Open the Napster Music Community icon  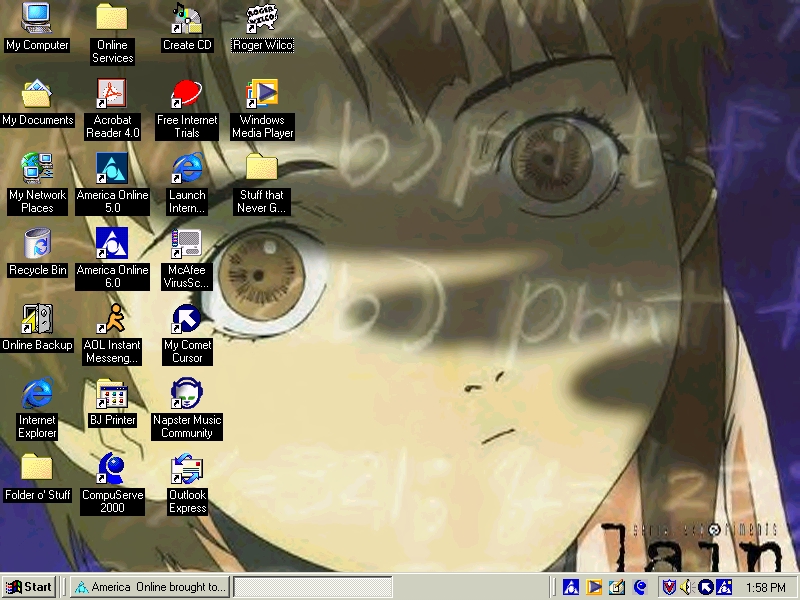(187, 395)
